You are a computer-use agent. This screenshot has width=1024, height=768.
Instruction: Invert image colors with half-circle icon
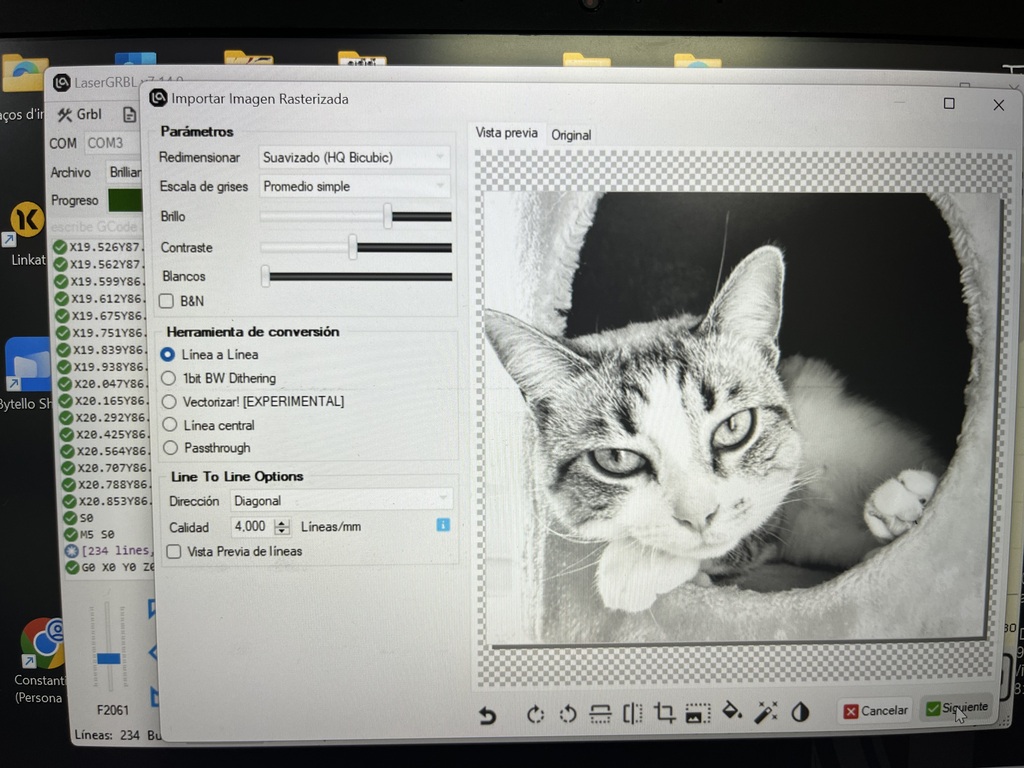click(x=800, y=712)
